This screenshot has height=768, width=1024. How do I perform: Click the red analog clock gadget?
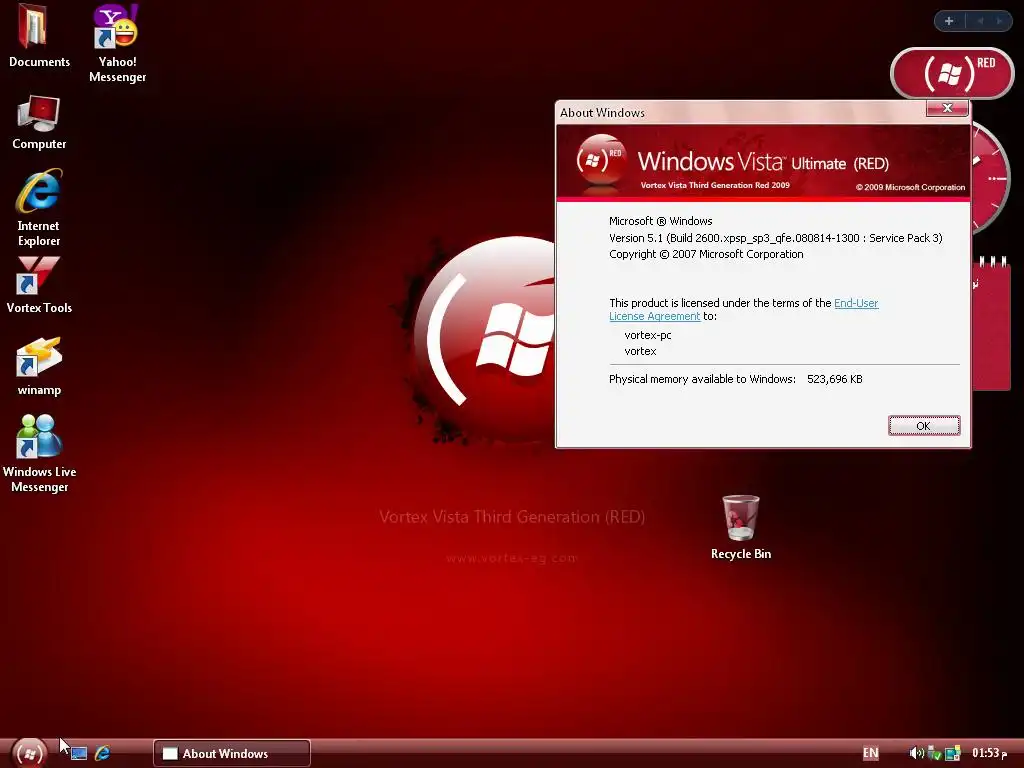coord(990,178)
